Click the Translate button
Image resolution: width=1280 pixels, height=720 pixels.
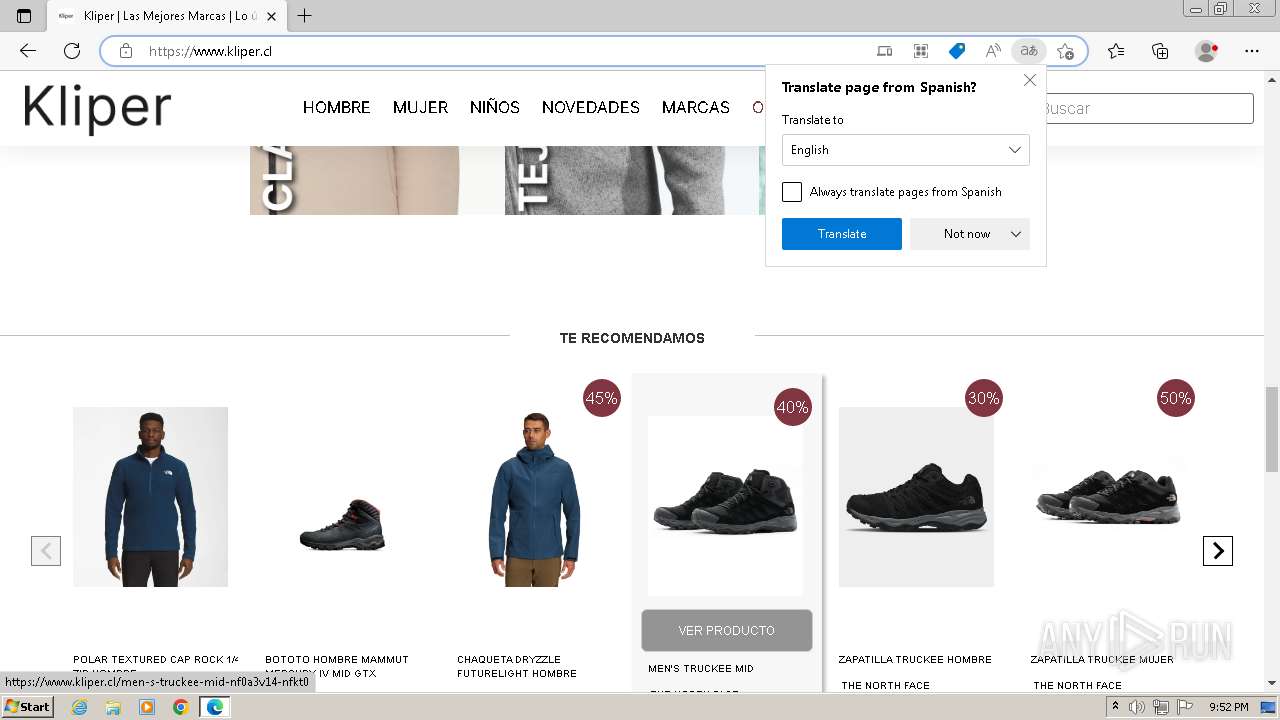pos(842,234)
